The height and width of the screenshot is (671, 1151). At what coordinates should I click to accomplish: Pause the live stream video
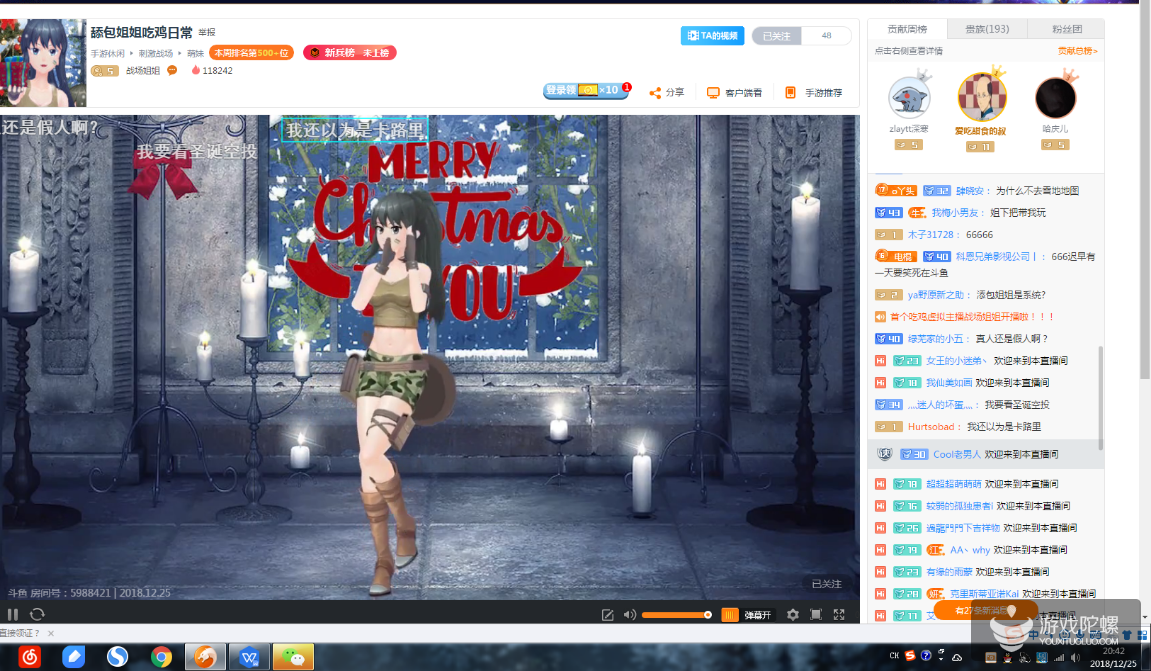[x=13, y=614]
